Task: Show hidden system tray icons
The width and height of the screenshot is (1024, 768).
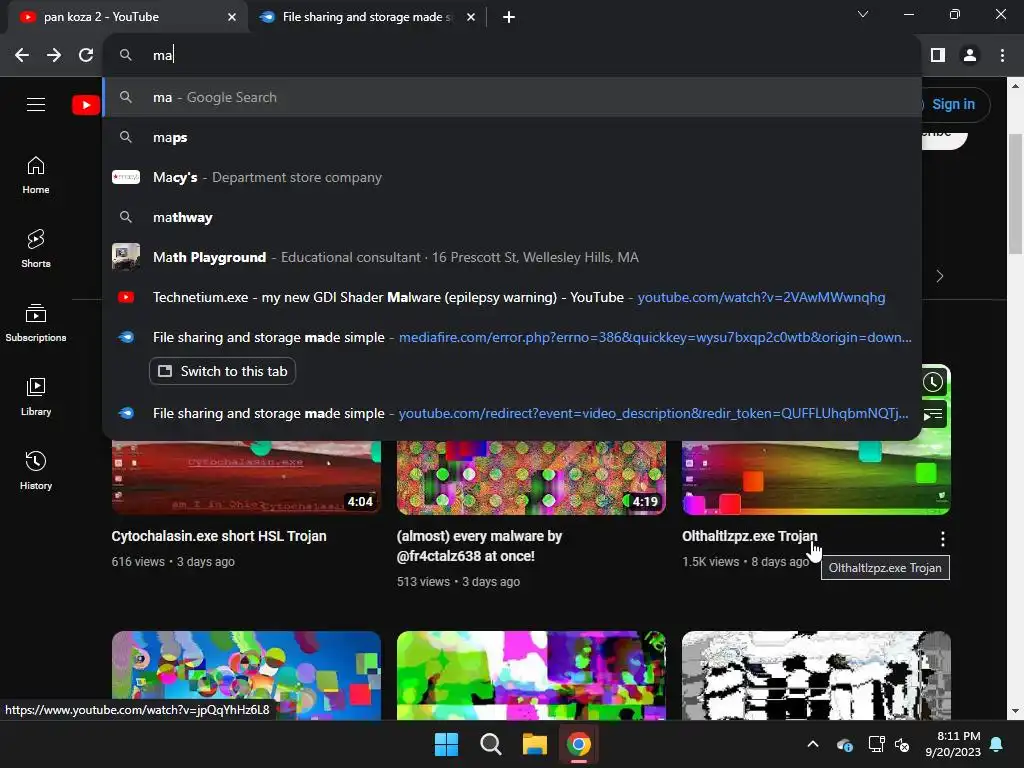Action: tap(813, 744)
